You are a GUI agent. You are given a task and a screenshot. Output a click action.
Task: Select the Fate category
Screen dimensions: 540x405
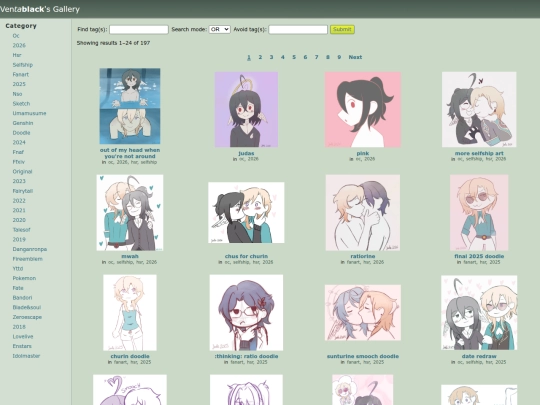pos(18,288)
